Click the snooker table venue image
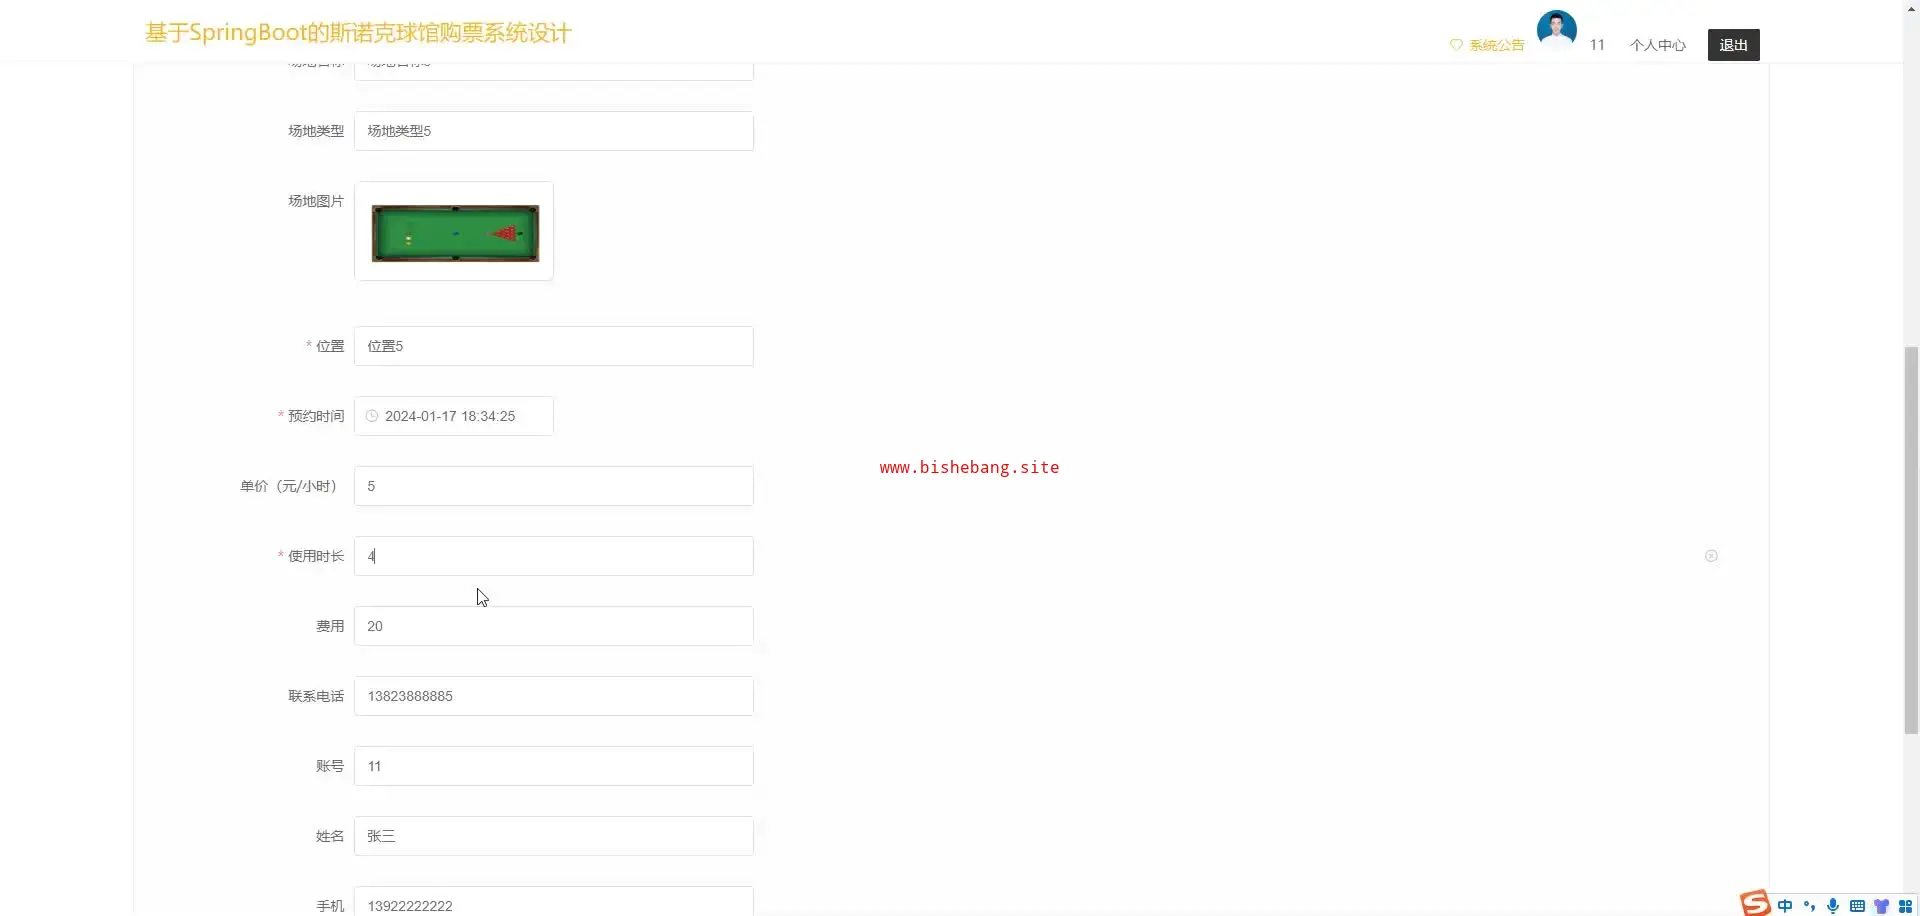Screen dimensions: 1920x916 454,232
